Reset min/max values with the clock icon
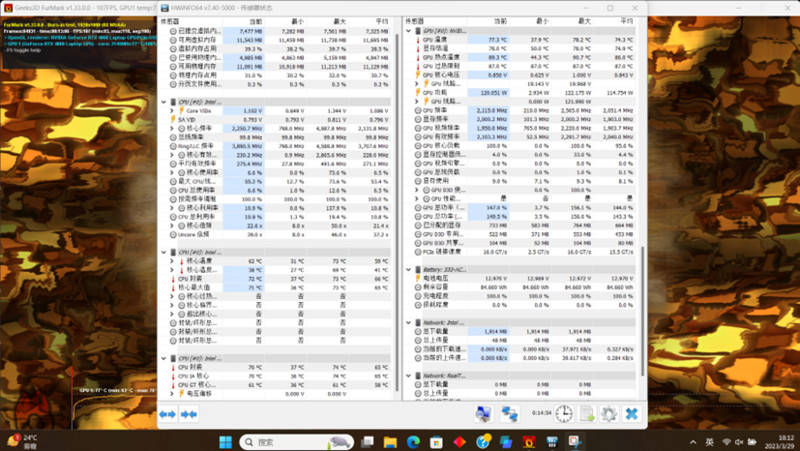The image size is (800, 451). click(564, 414)
